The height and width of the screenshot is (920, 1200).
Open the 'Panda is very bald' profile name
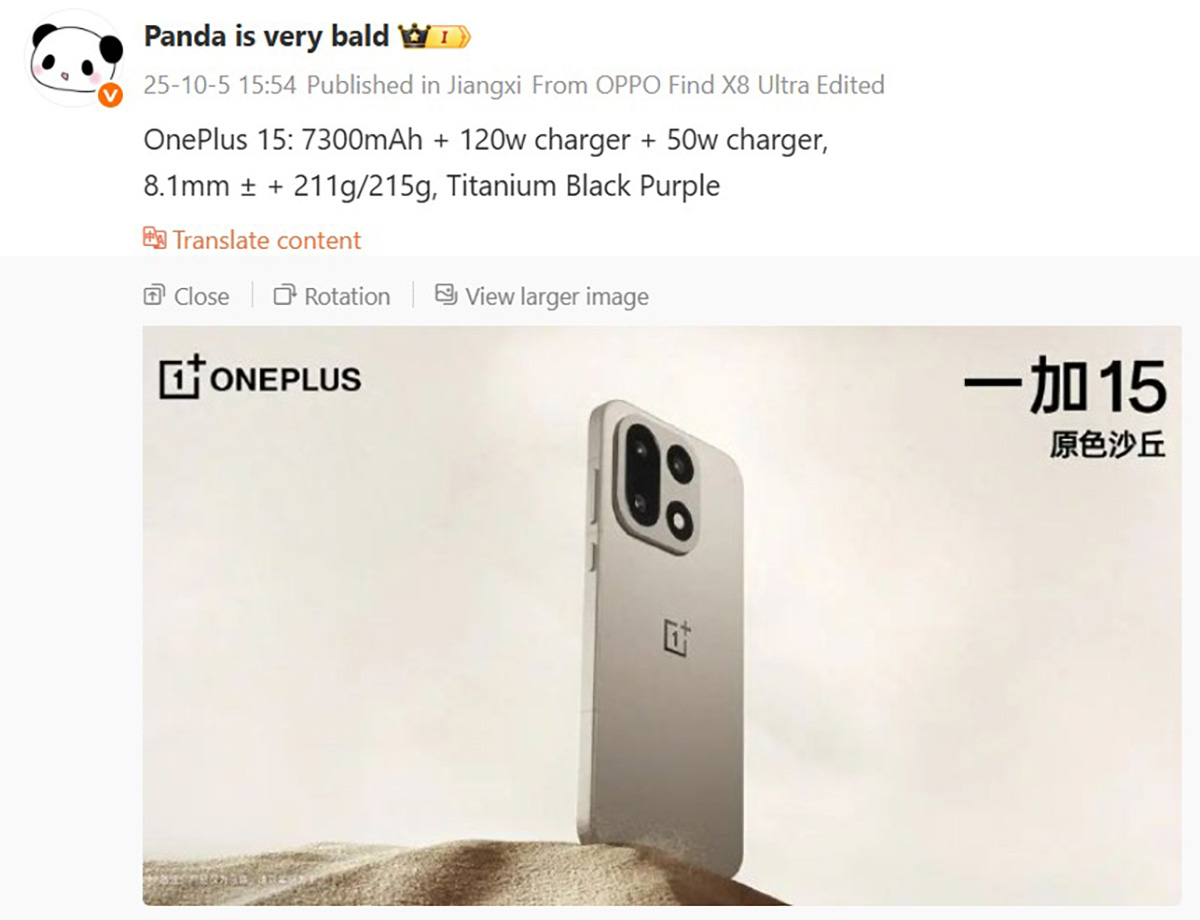(x=266, y=37)
